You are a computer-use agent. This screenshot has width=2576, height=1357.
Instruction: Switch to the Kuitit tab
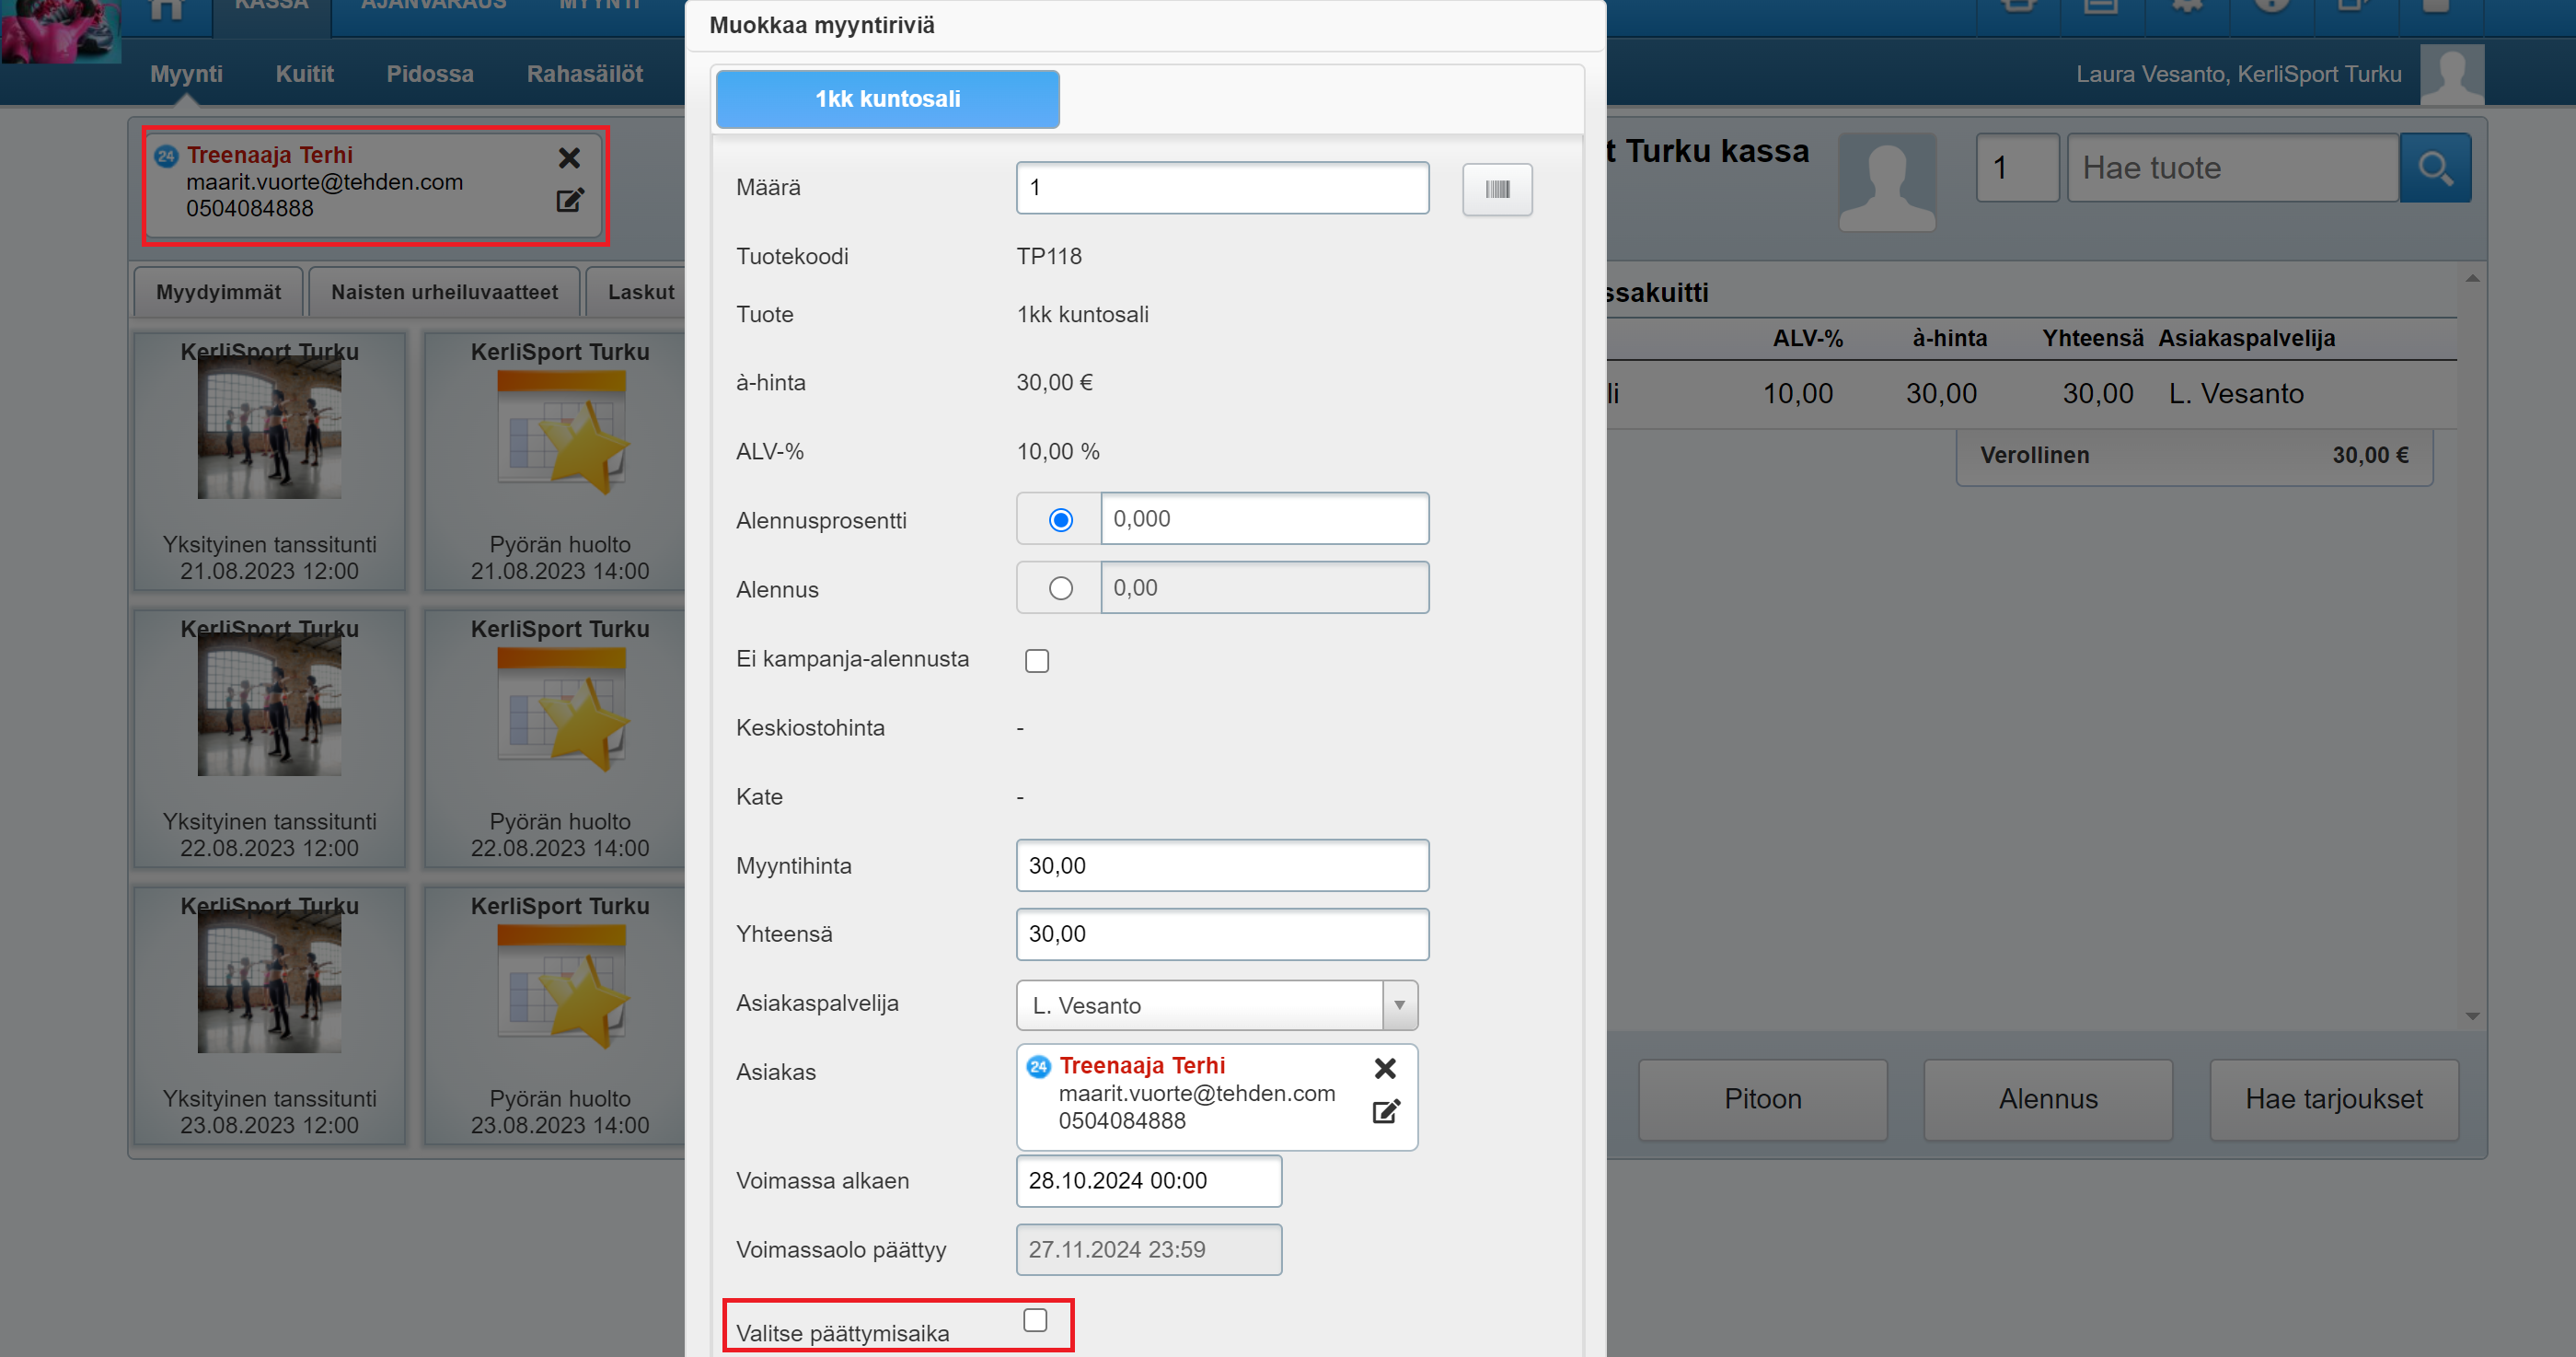[304, 74]
